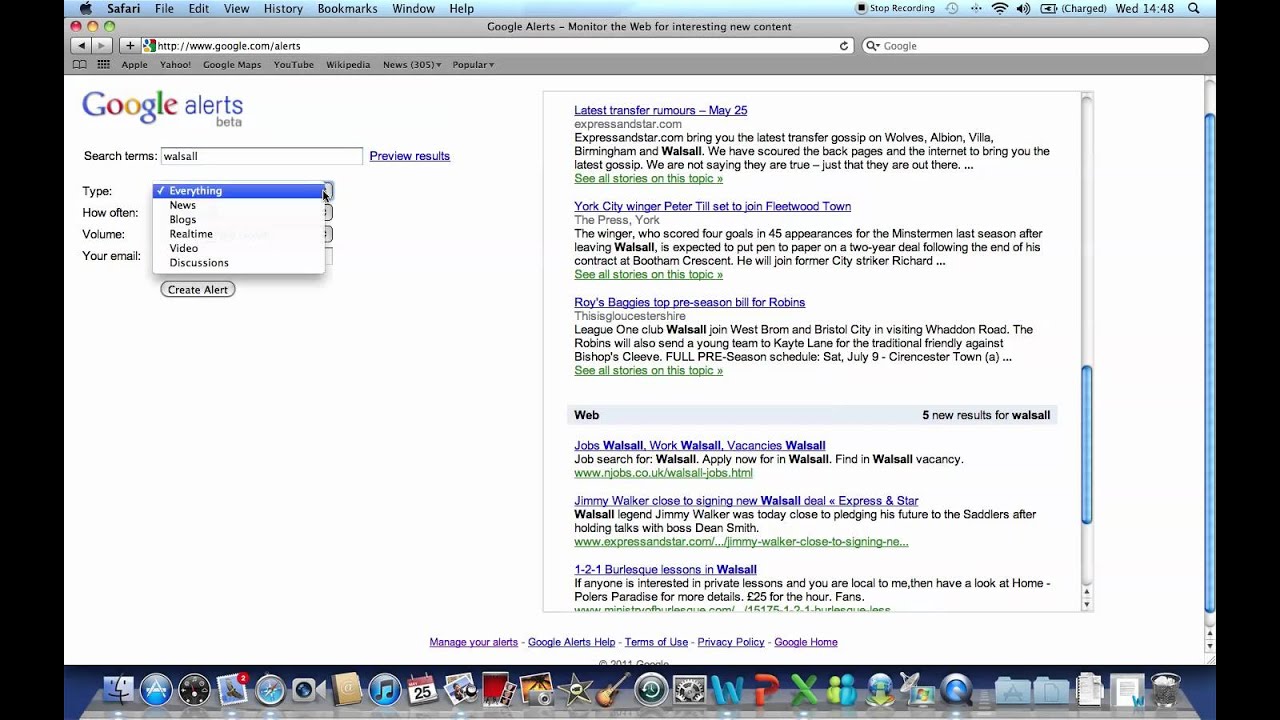1280x720 pixels.
Task: Open Roy's Baggies pre-season story link
Action: (x=689, y=302)
